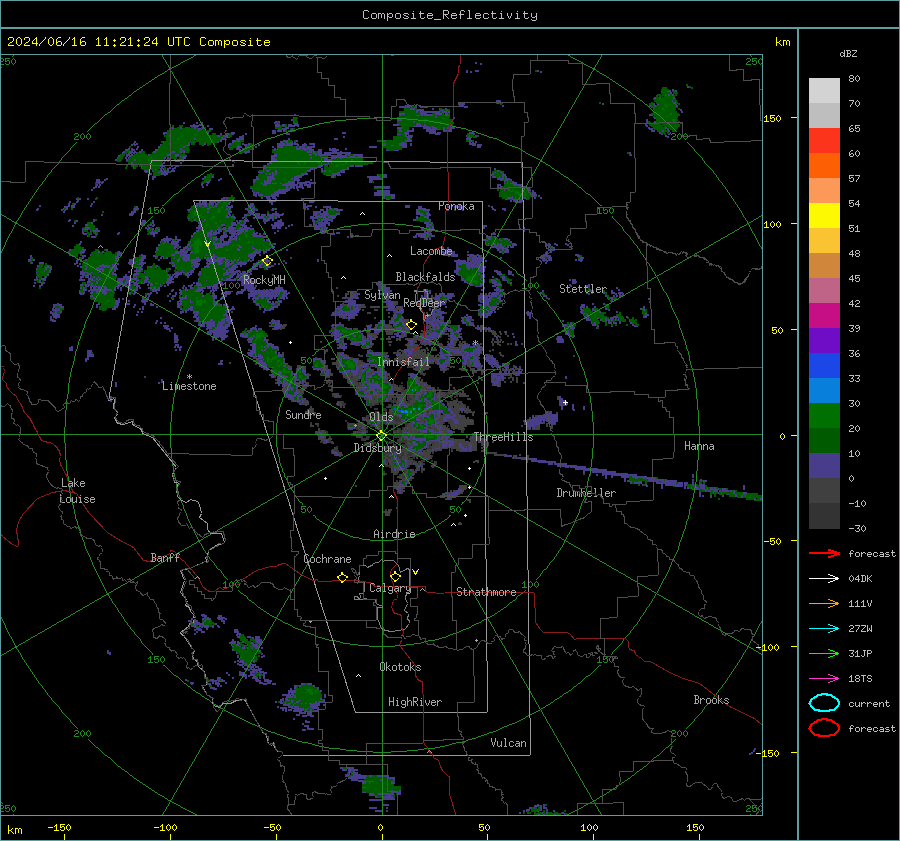The image size is (900, 841).
Task: Click the Lacombe label
Action: coord(430,251)
